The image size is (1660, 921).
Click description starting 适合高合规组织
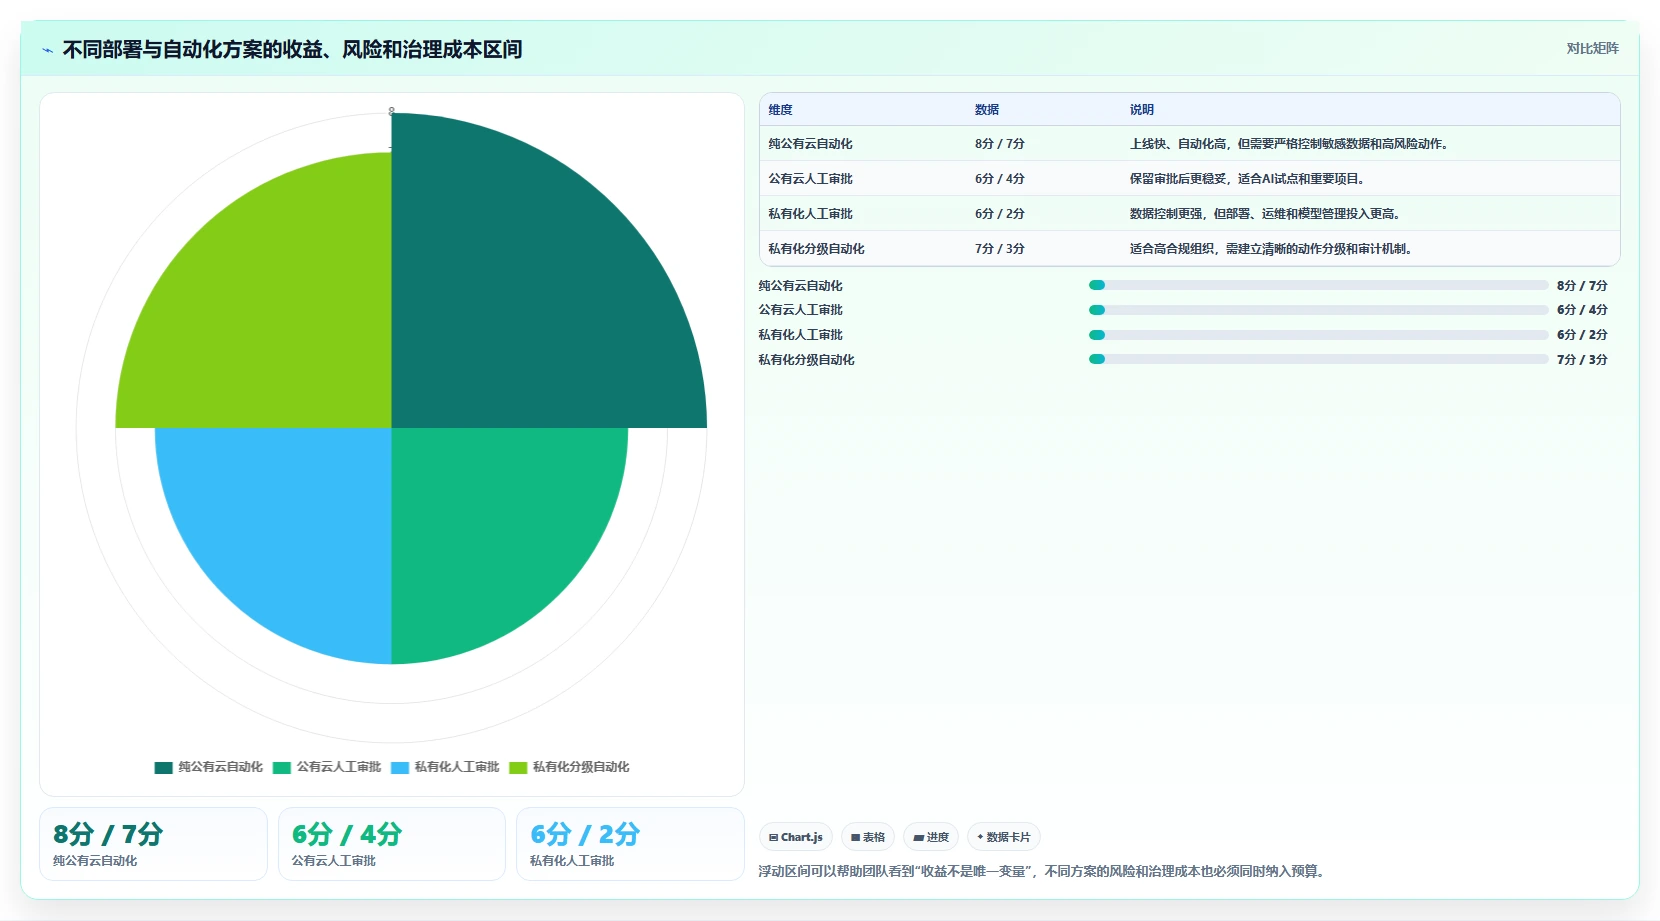pos(1271,249)
